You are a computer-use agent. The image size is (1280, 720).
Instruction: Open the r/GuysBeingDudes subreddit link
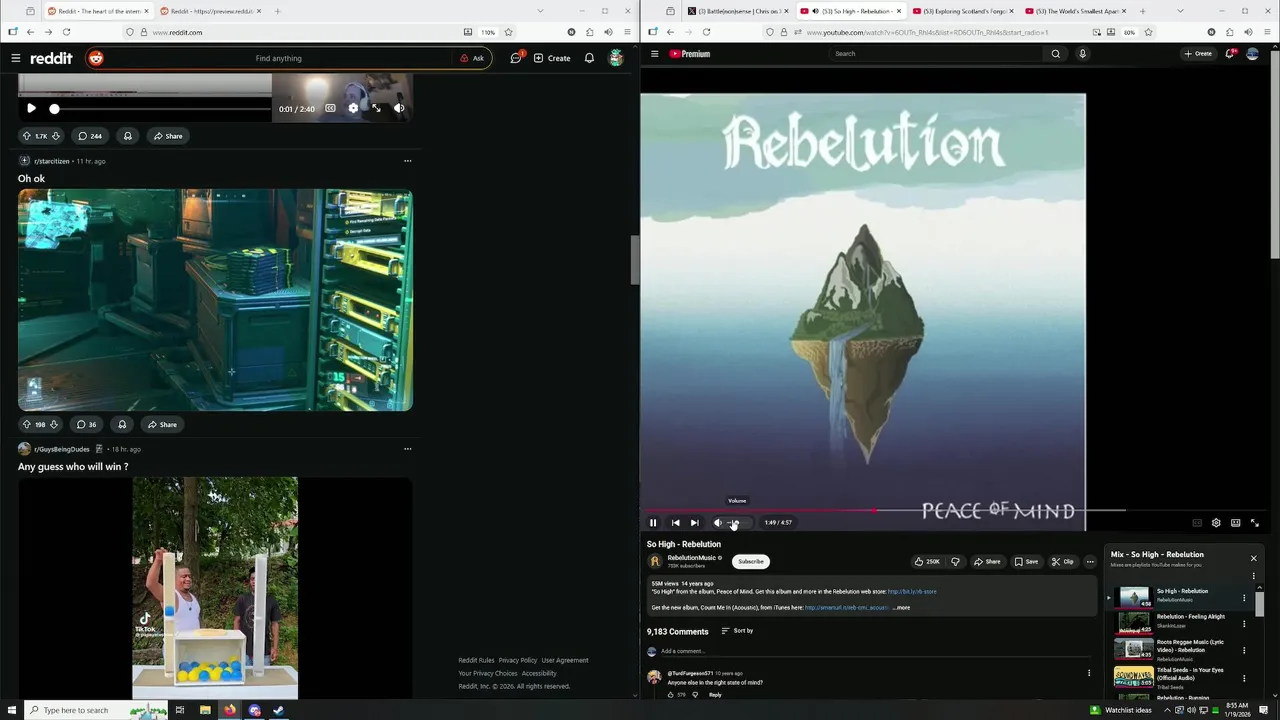pyautogui.click(x=62, y=449)
